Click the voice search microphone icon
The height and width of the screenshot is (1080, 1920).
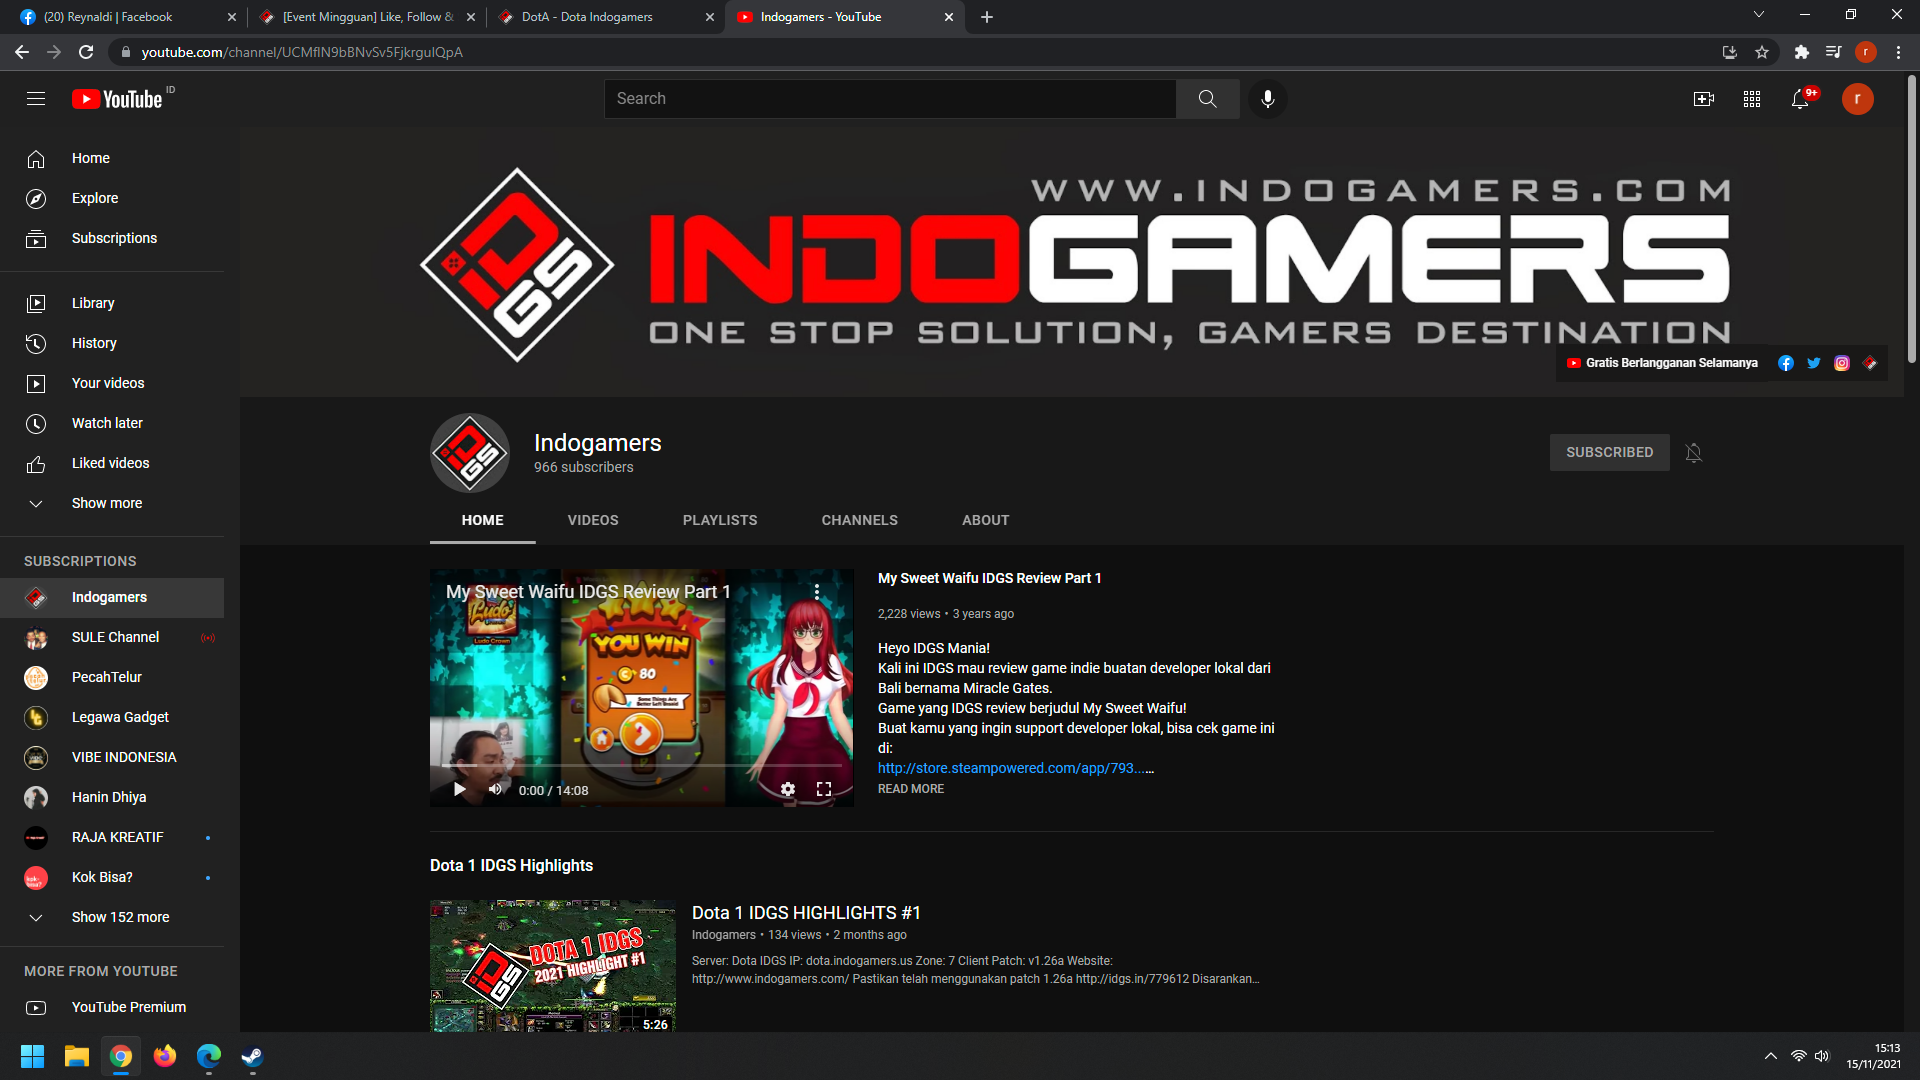(1267, 99)
